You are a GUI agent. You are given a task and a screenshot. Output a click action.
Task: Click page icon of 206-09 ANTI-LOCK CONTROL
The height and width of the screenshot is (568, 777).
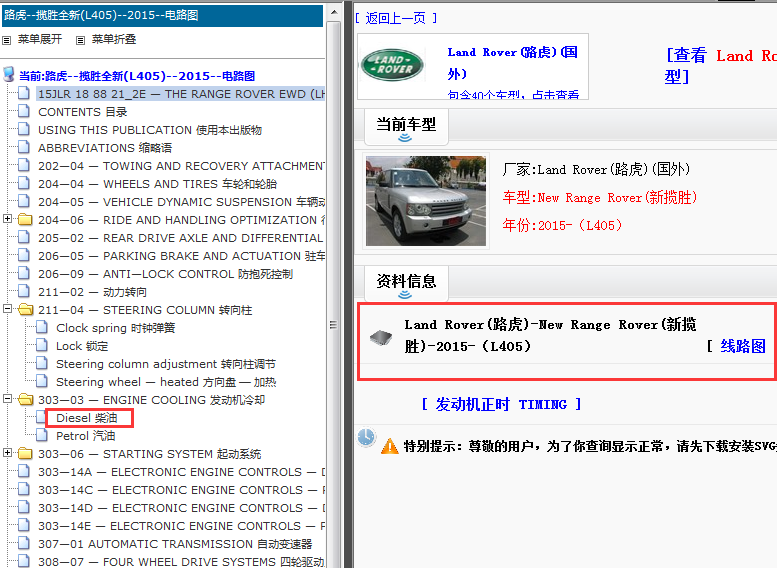click(x=24, y=273)
